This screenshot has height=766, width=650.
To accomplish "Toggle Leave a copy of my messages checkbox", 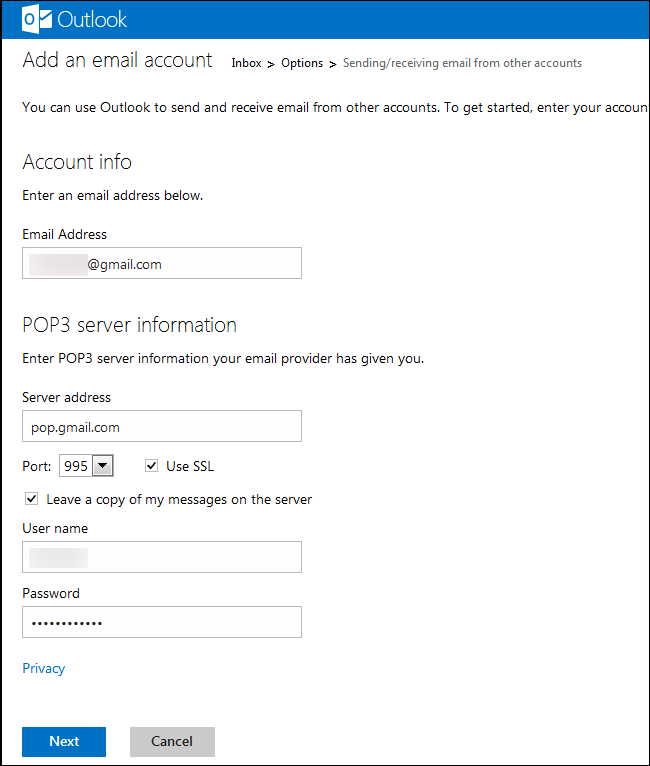I will tap(32, 499).
